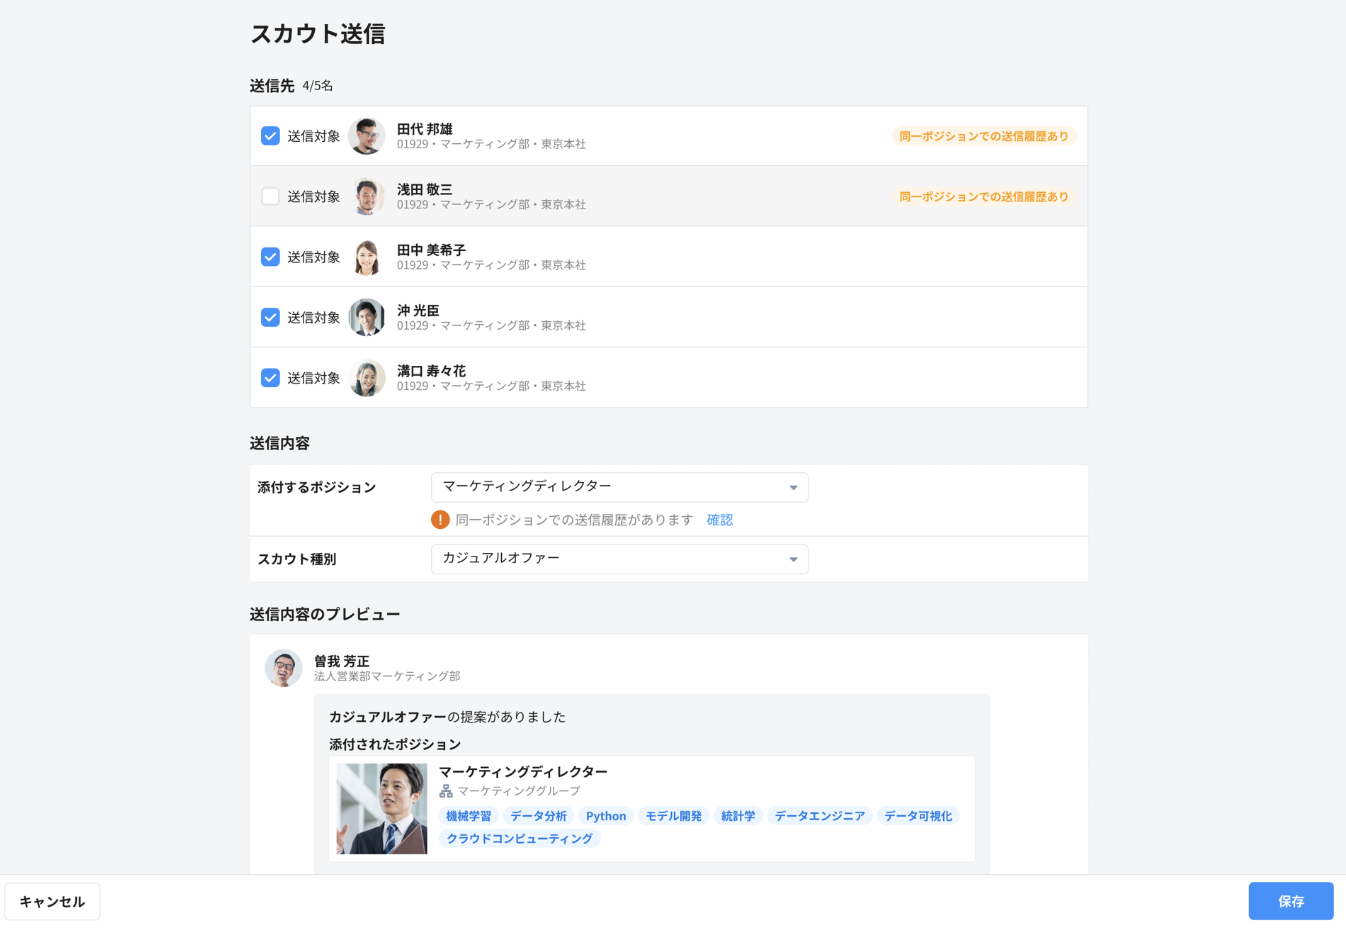Open the 添付するポジション dropdown
This screenshot has height=930, width=1346.
pyautogui.click(x=619, y=487)
